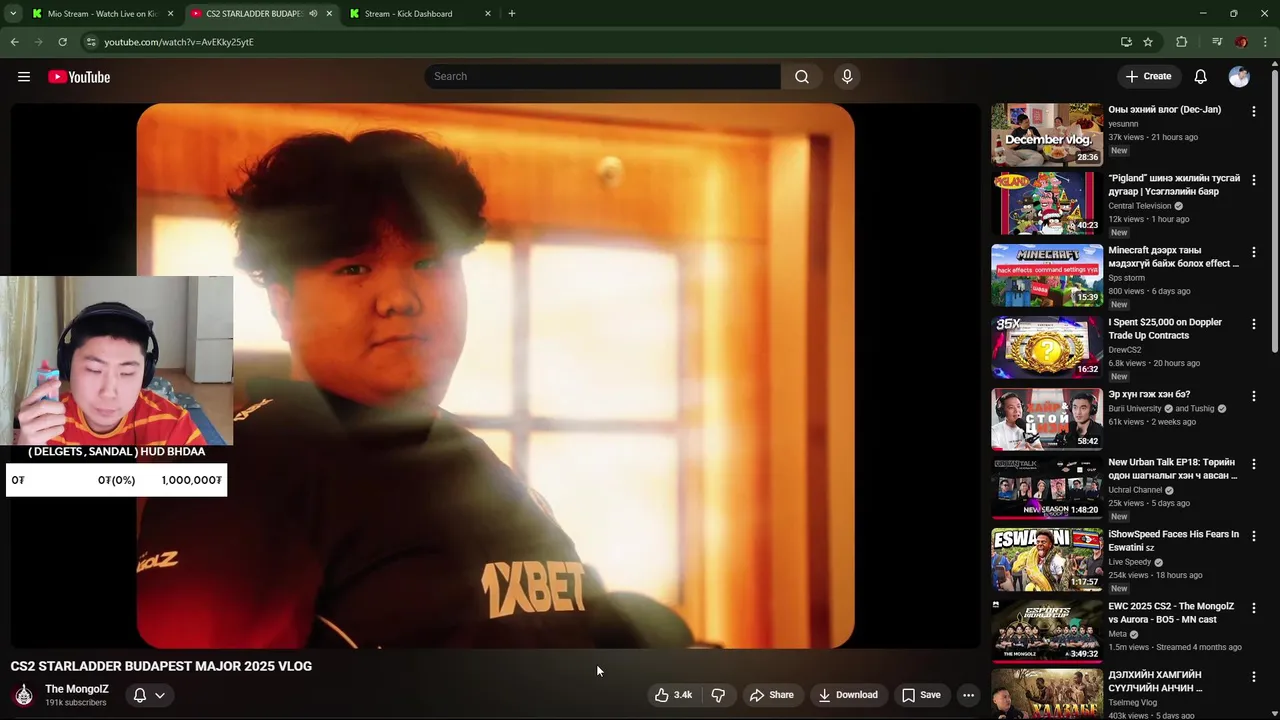The height and width of the screenshot is (720, 1280).
Task: Download the video
Action: pos(847,695)
